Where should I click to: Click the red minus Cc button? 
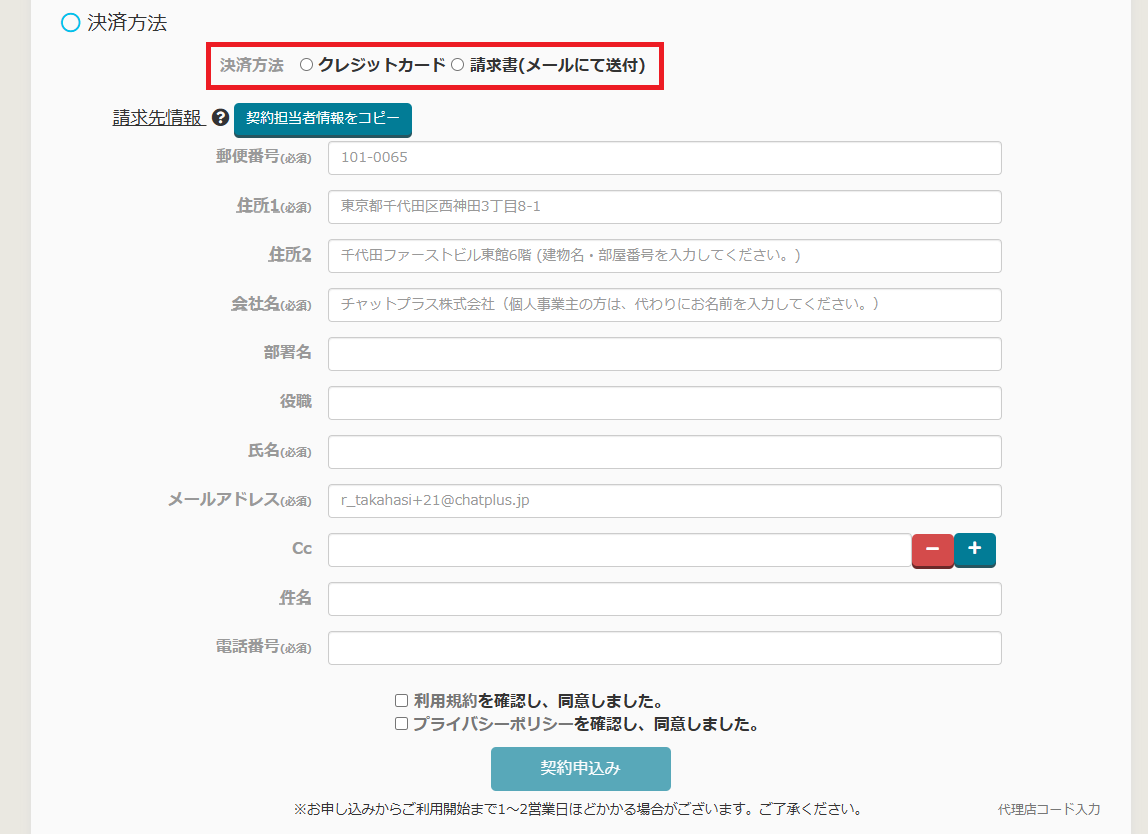[932, 550]
